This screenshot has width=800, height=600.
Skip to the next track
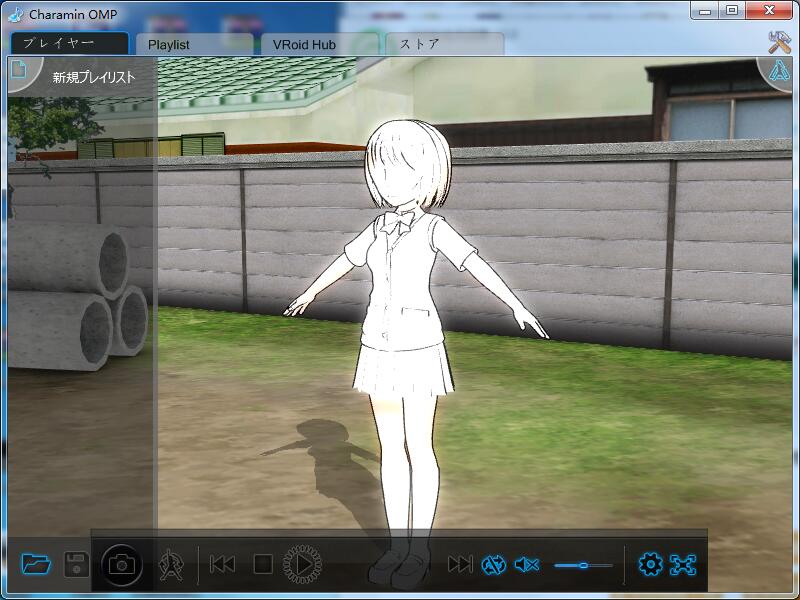(459, 565)
